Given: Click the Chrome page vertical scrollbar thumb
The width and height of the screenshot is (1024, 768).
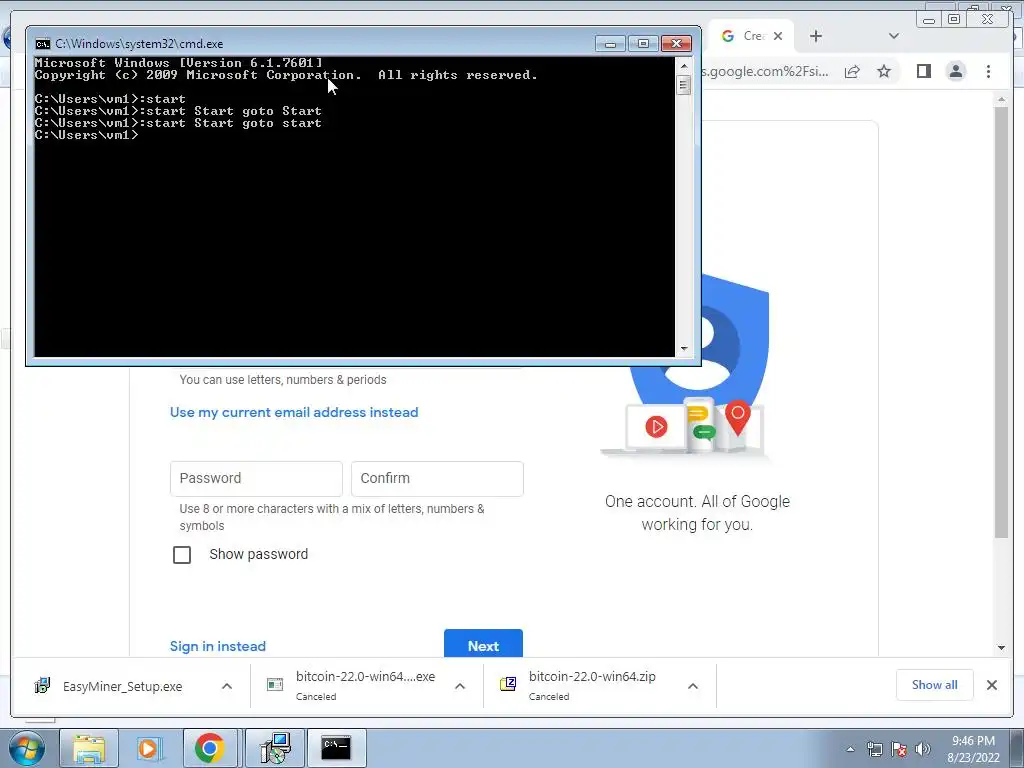Looking at the screenshot, I should point(1001,323).
